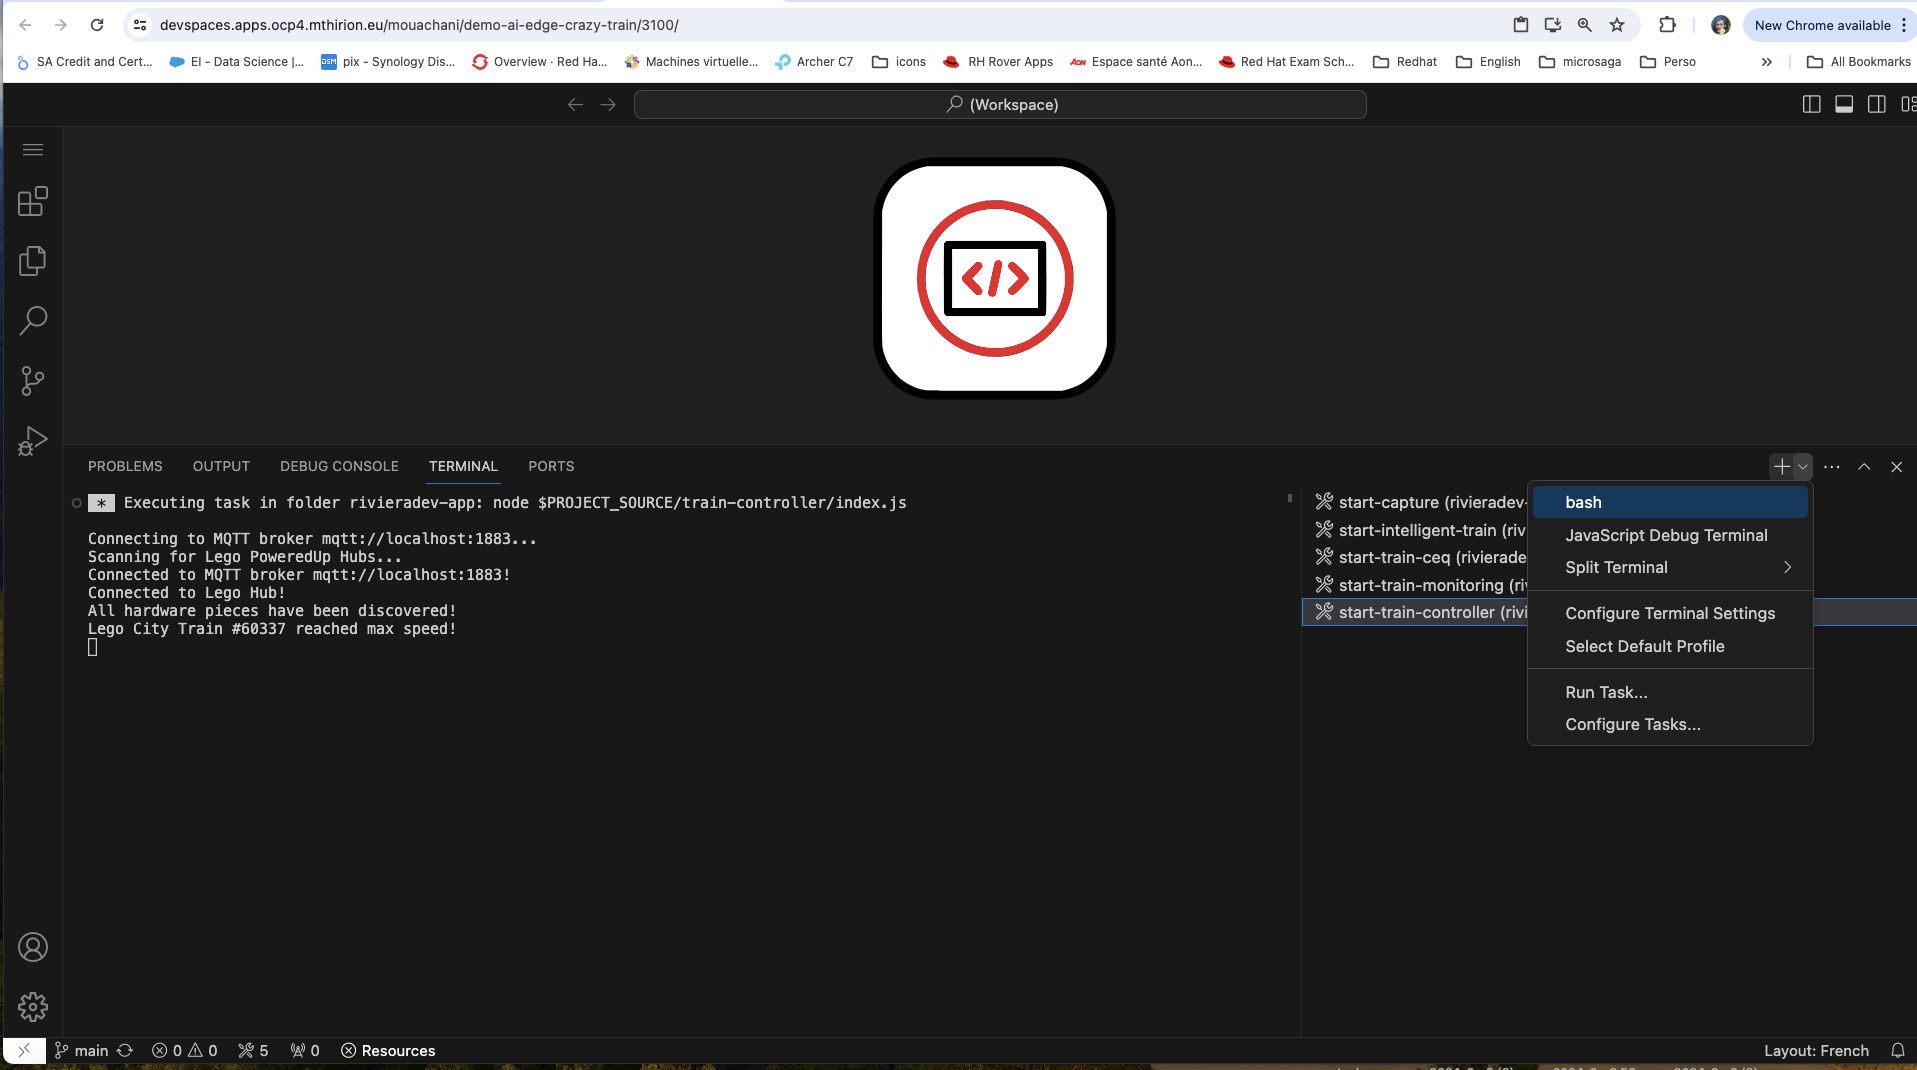Open the Search view
This screenshot has width=1917, height=1070.
point(33,321)
